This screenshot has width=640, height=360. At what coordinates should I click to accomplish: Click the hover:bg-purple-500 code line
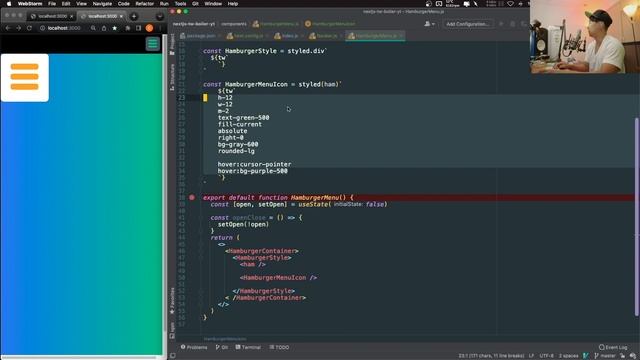[252, 171]
